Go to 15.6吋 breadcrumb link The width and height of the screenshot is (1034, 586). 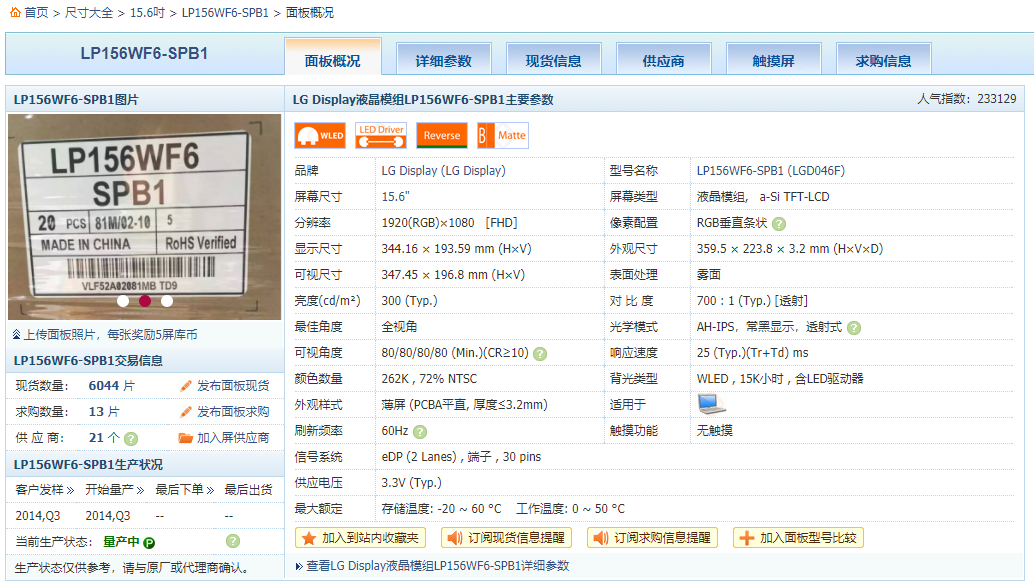[147, 13]
